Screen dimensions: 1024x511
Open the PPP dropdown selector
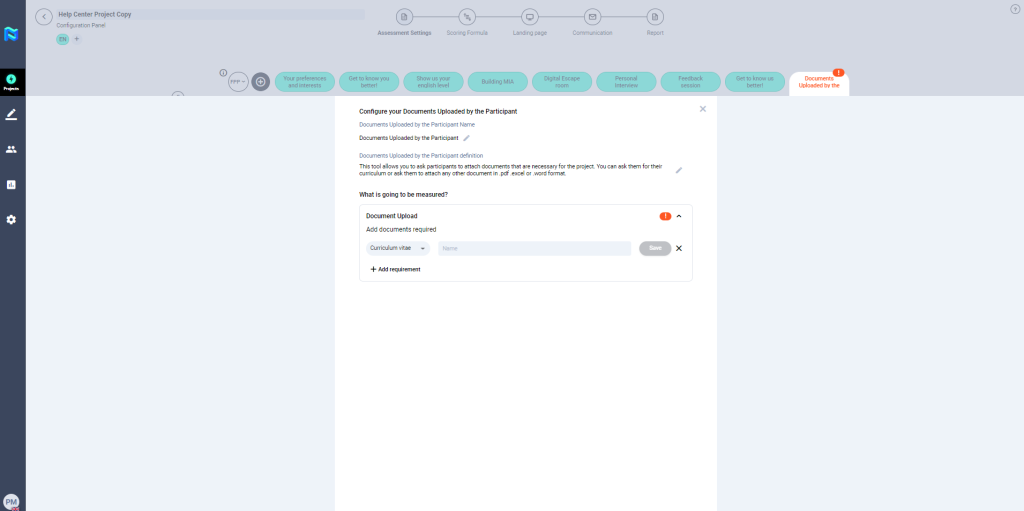(x=238, y=82)
